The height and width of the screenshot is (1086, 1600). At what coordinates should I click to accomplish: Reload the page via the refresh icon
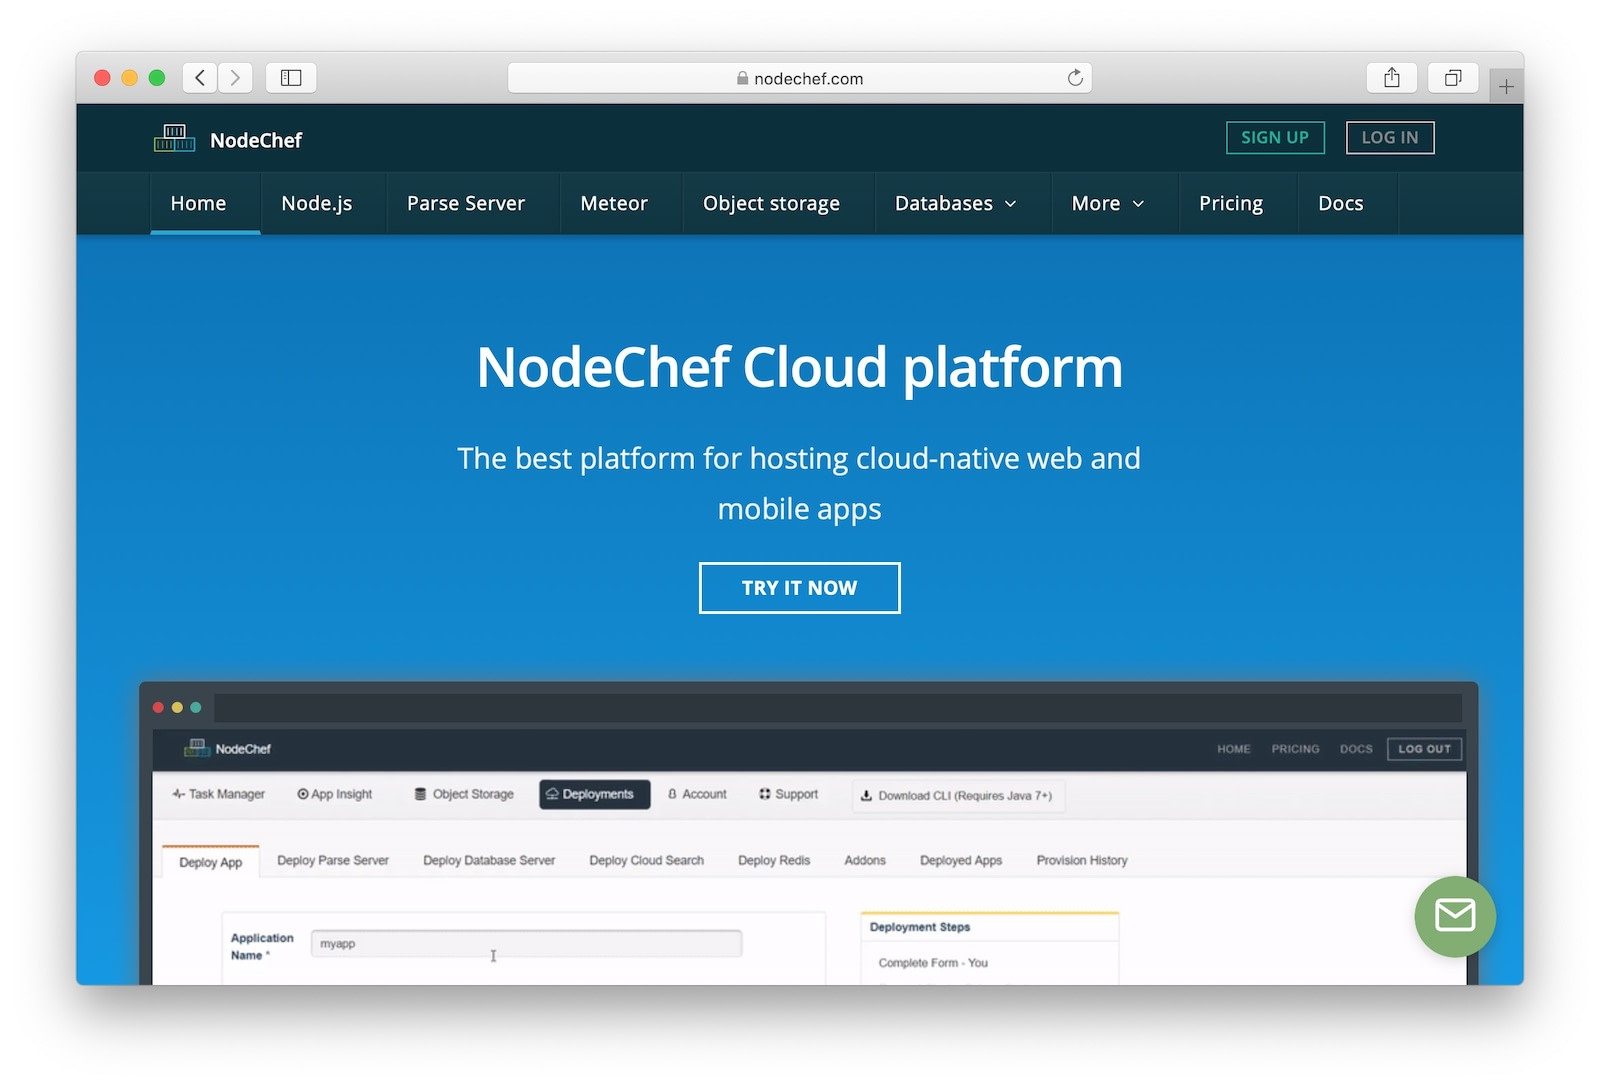tap(1074, 77)
